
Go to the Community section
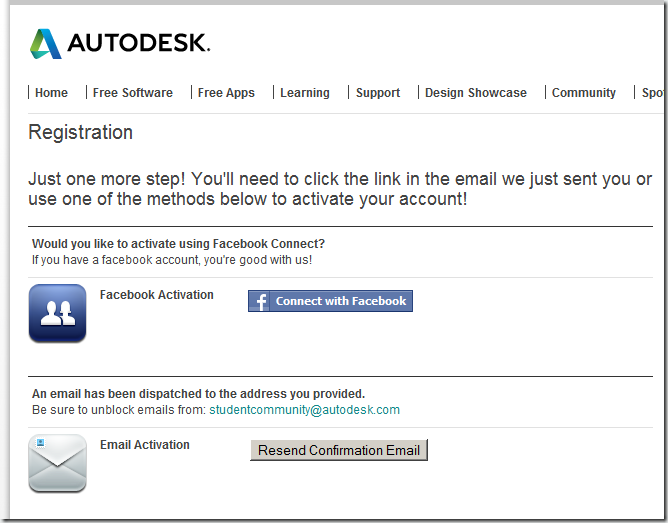click(x=584, y=92)
